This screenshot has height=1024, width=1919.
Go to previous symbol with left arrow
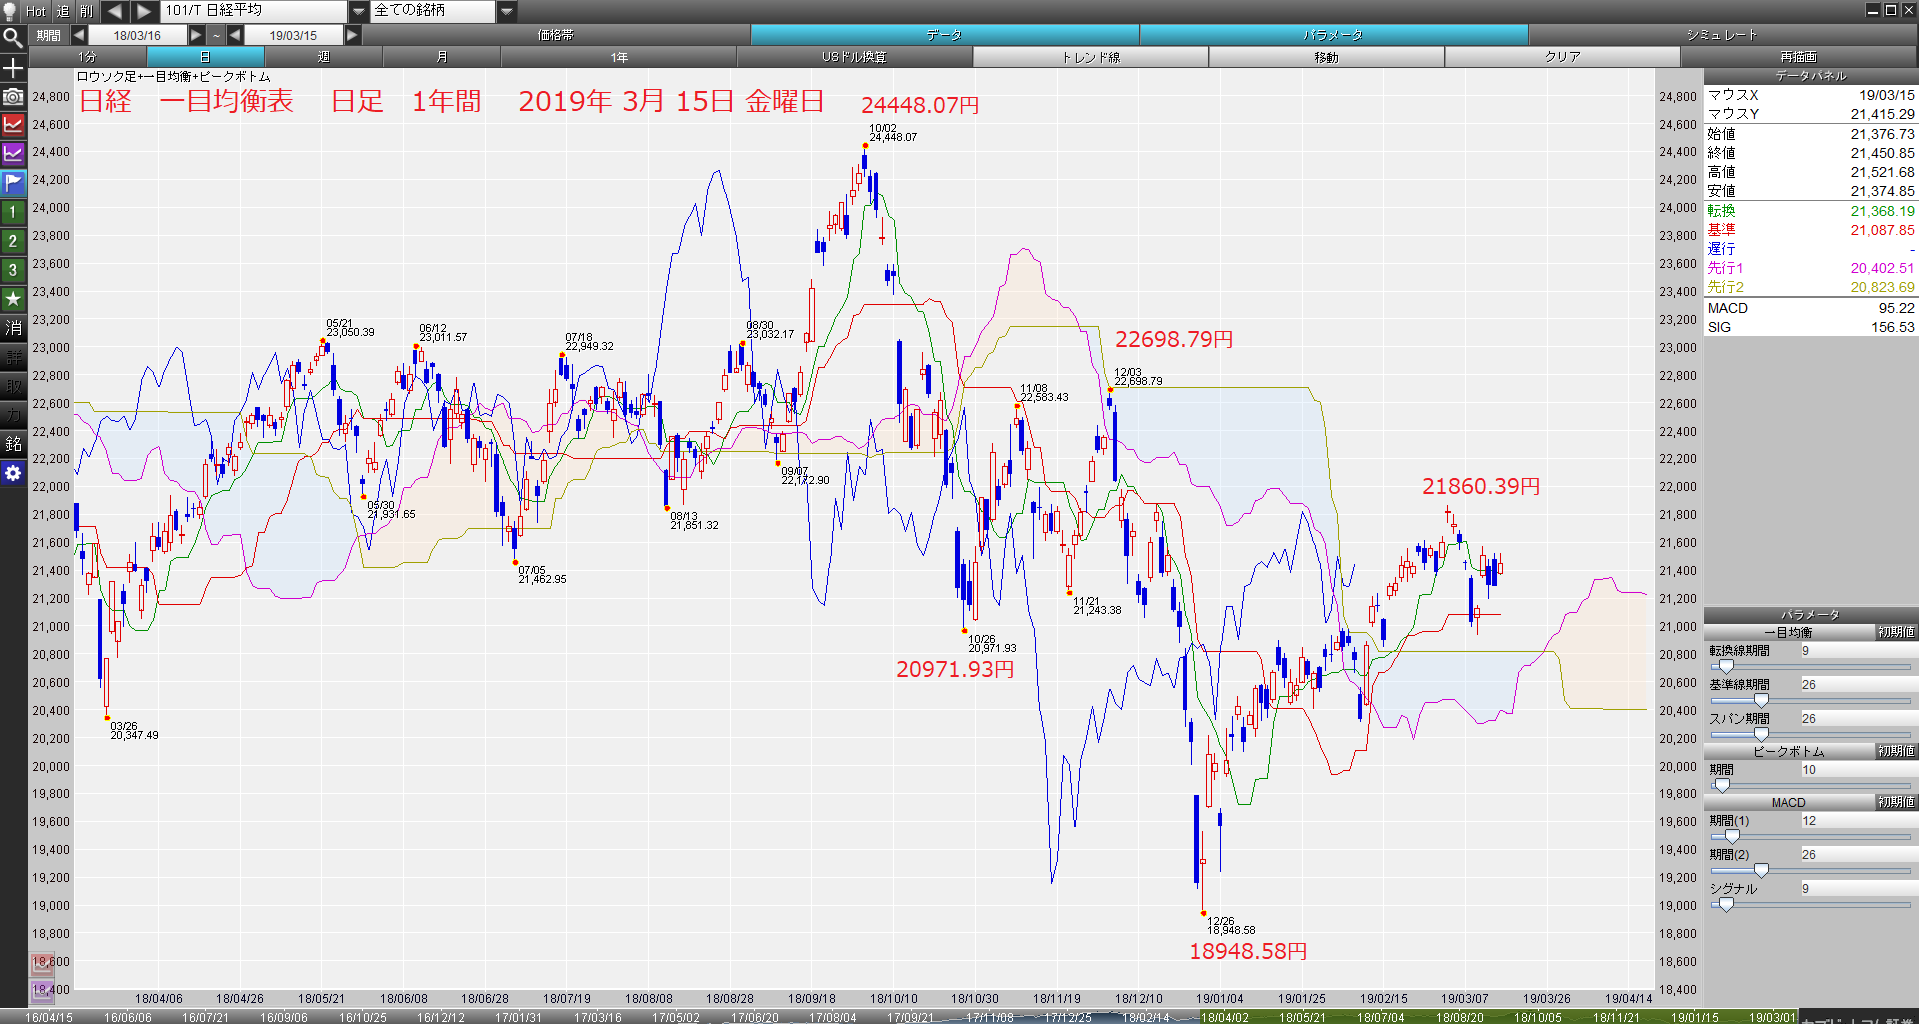115,11
